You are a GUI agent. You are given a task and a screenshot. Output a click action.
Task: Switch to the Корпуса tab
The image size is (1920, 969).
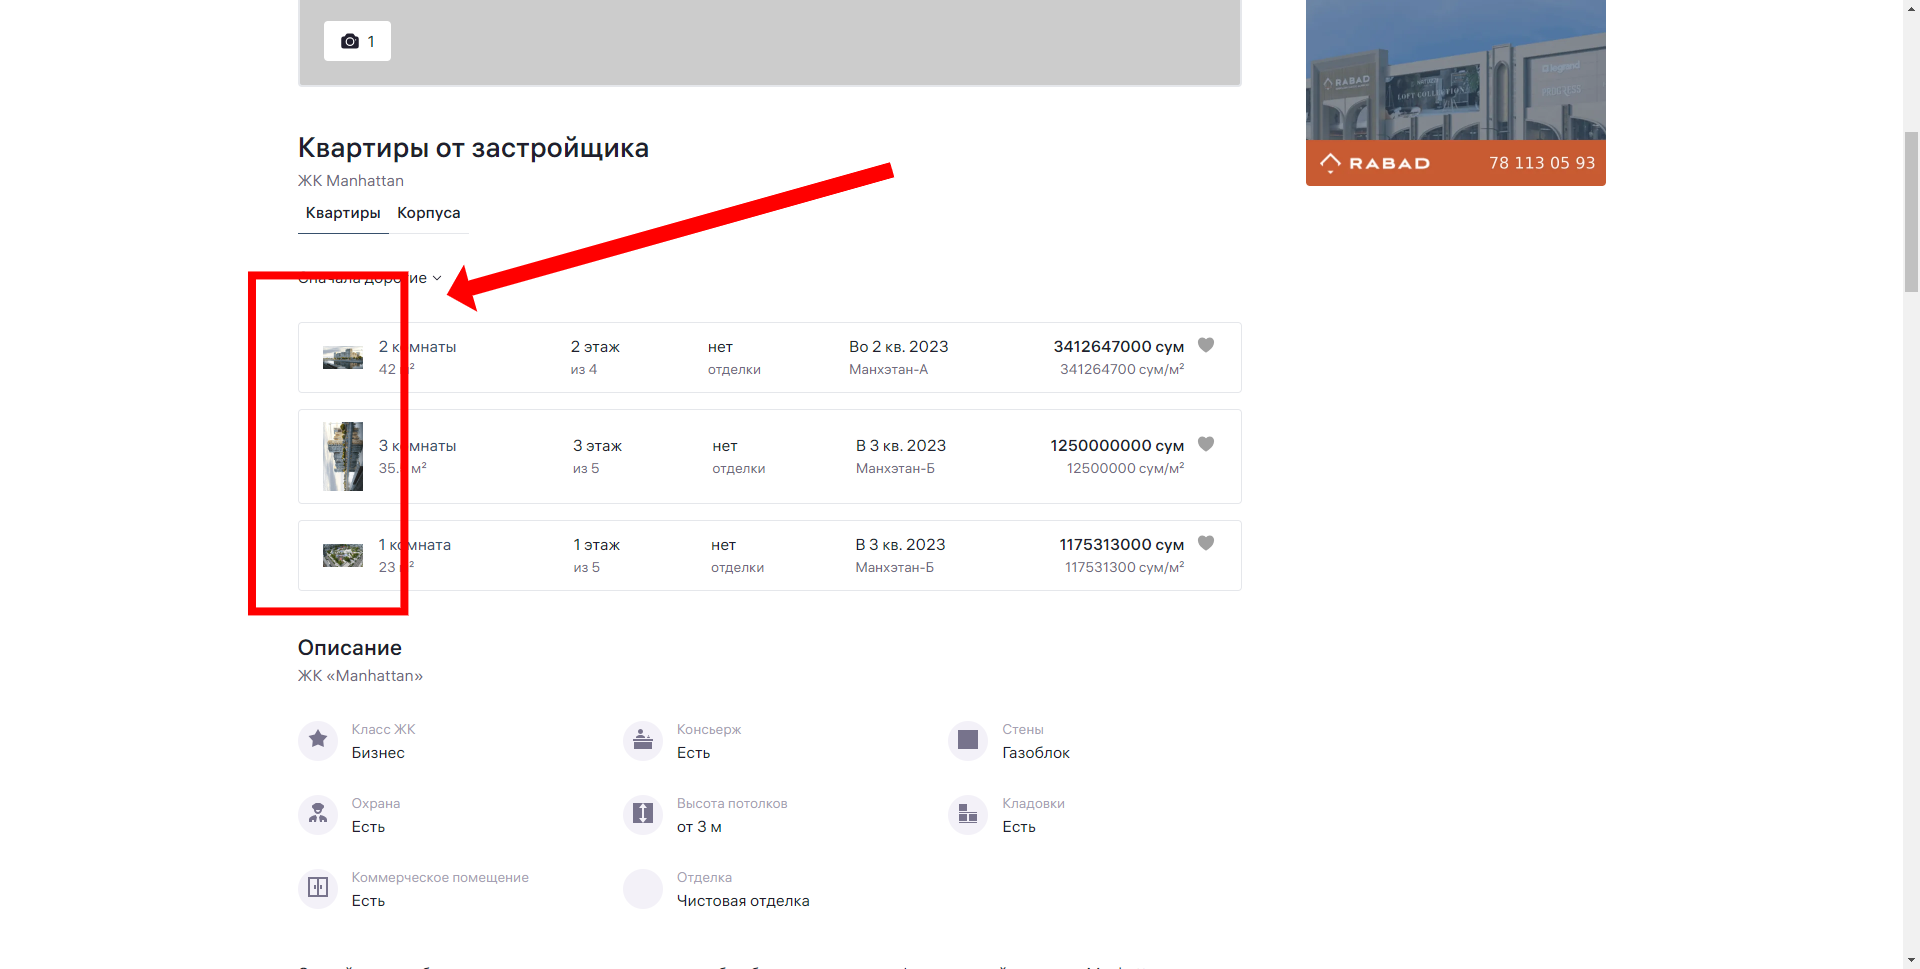429,213
